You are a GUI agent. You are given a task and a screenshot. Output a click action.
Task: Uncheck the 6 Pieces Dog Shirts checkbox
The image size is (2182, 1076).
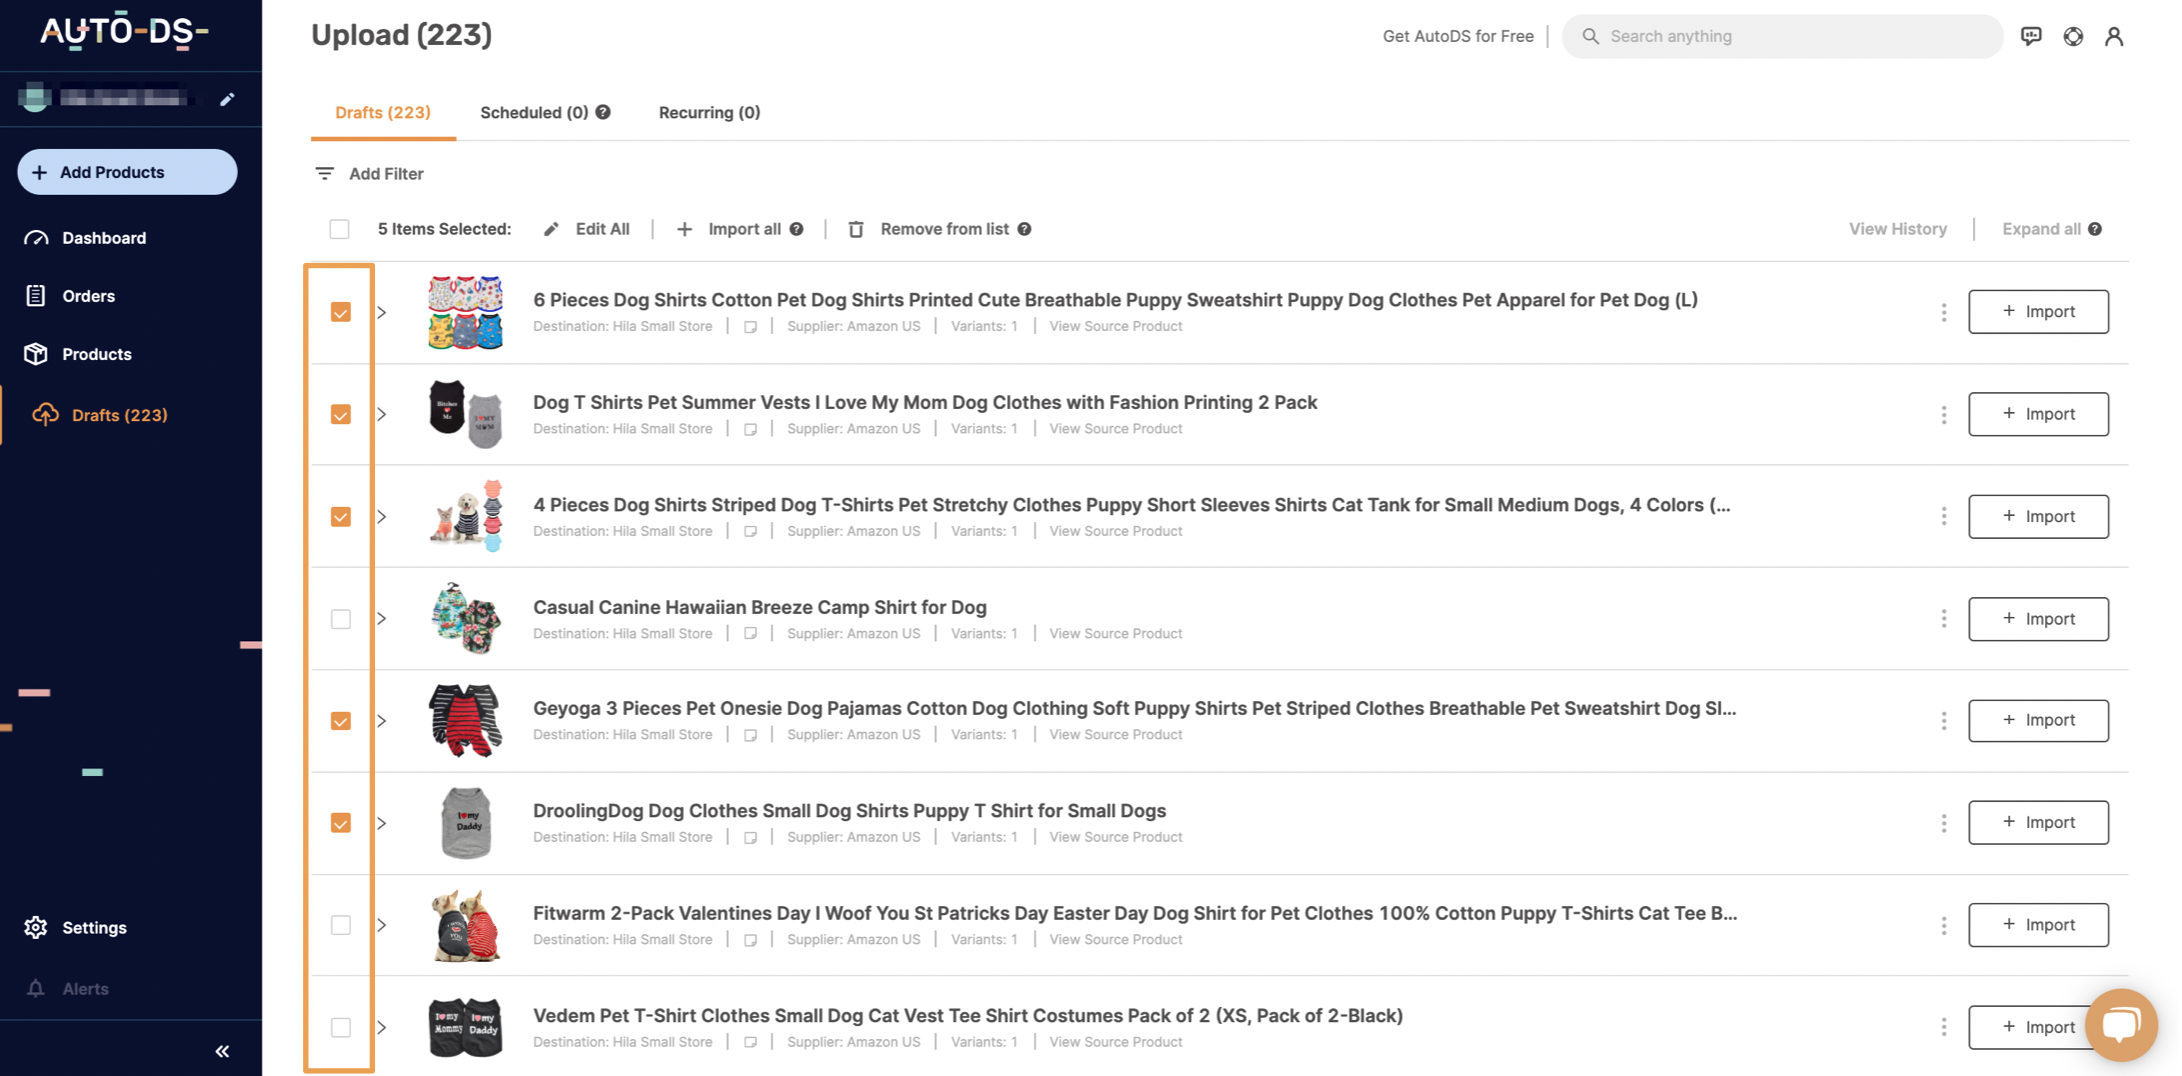coord(341,312)
